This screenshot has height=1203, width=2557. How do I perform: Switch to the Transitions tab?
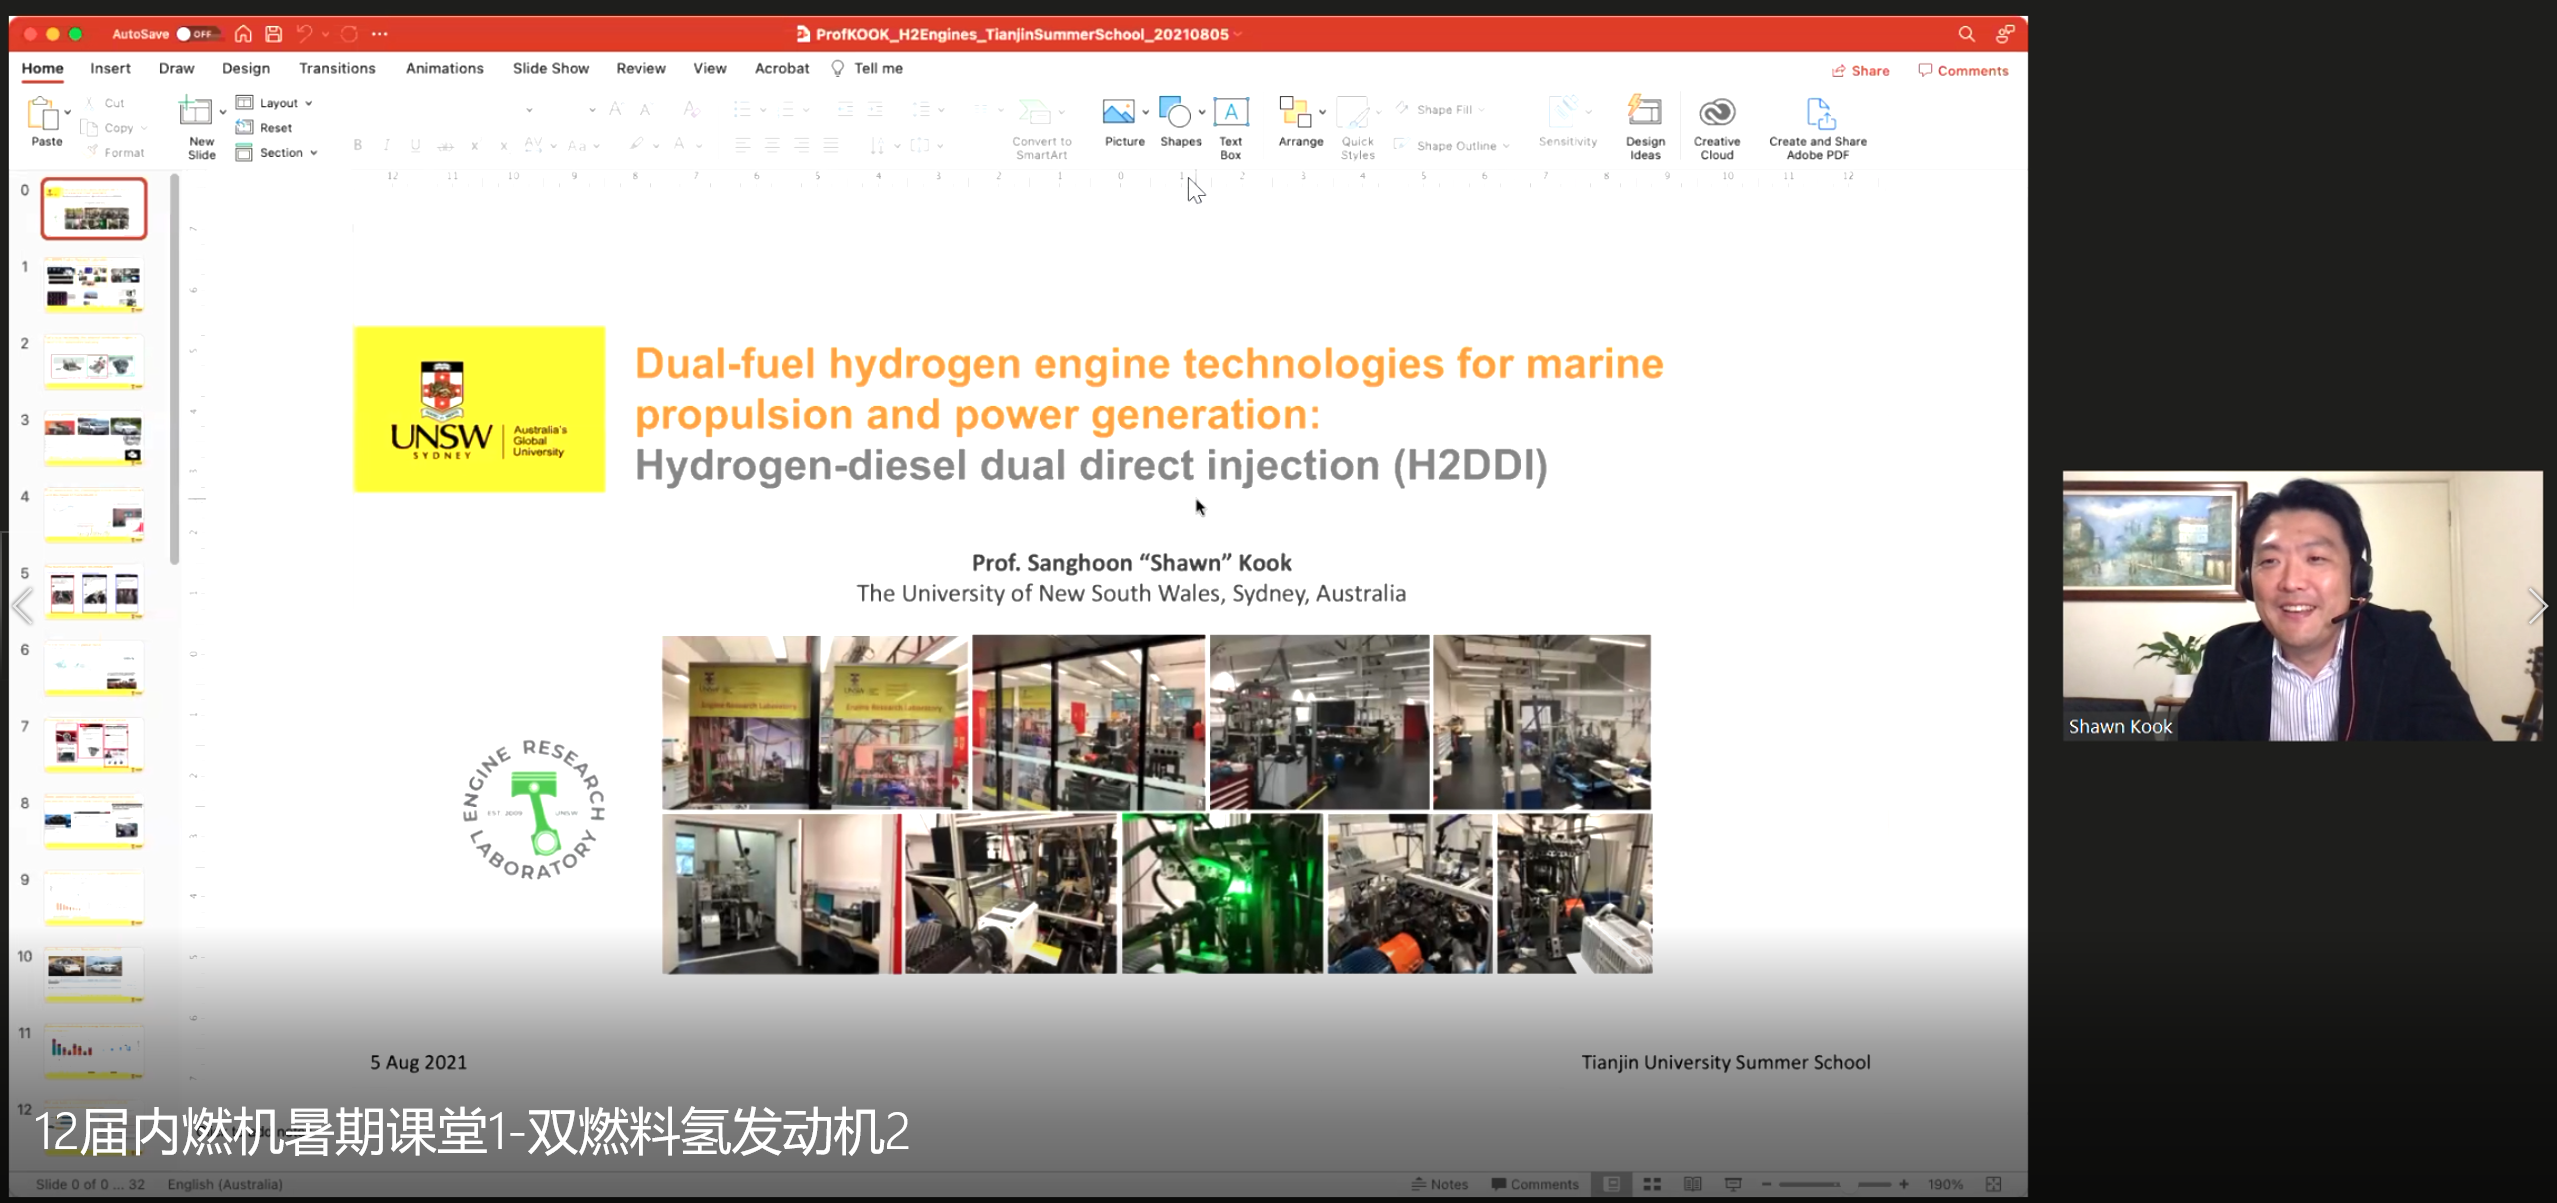[x=337, y=68]
